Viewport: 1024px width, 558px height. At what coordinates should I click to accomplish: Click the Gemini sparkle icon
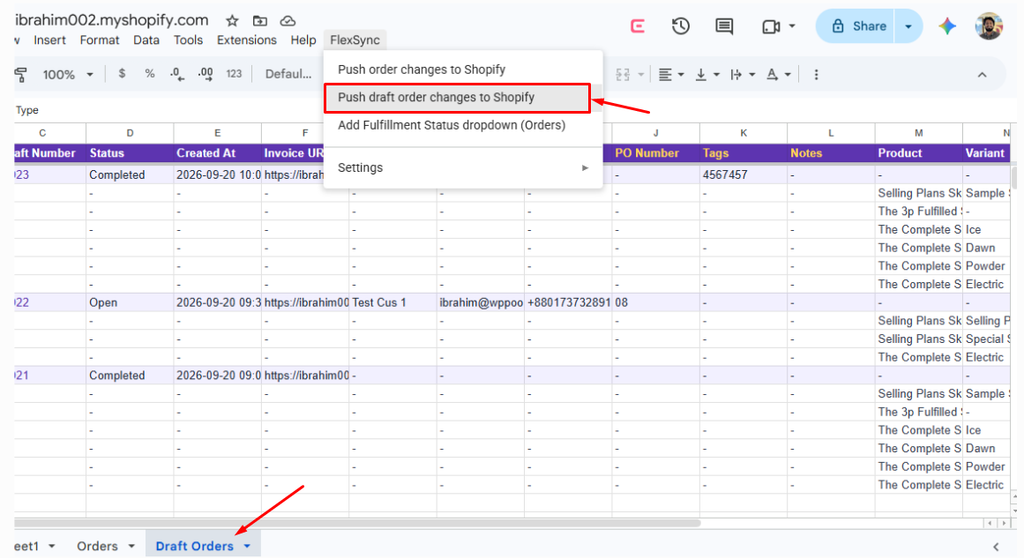pos(947,26)
